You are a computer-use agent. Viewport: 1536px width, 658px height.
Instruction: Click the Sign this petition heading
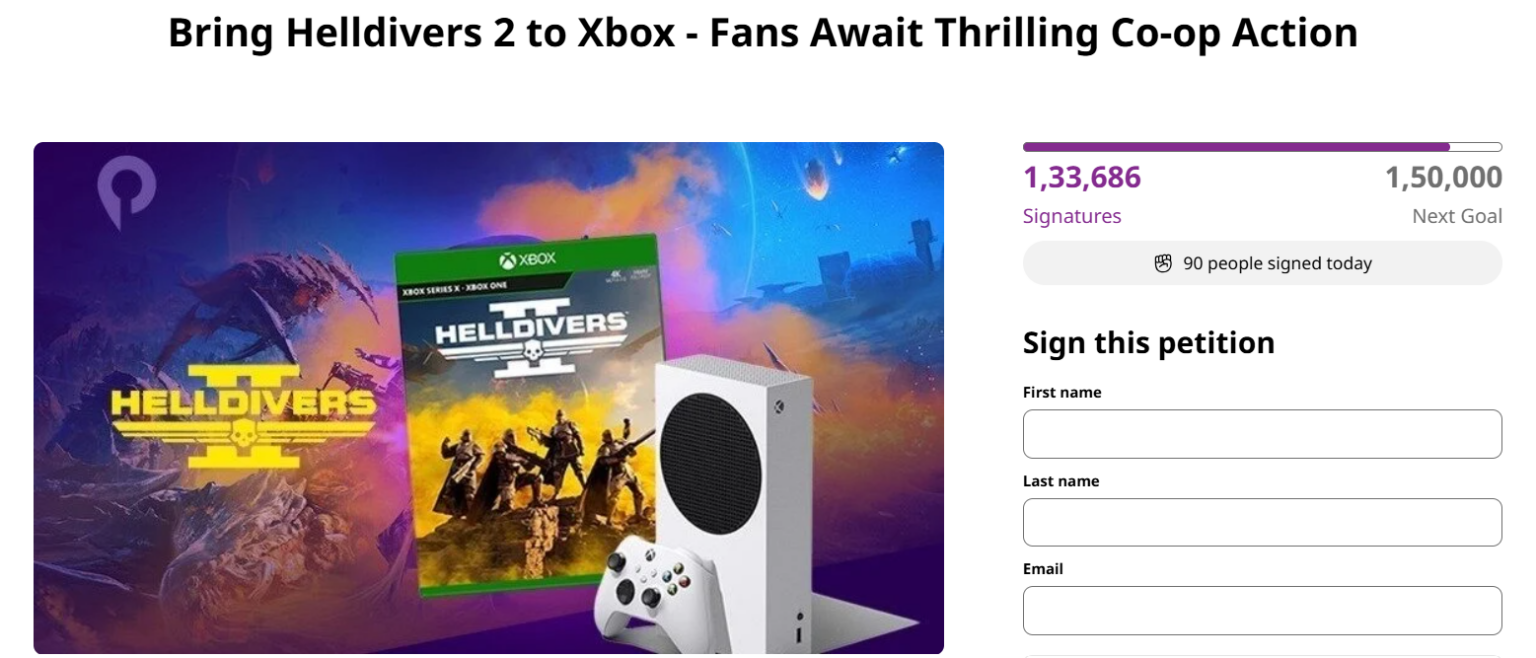coord(1148,343)
